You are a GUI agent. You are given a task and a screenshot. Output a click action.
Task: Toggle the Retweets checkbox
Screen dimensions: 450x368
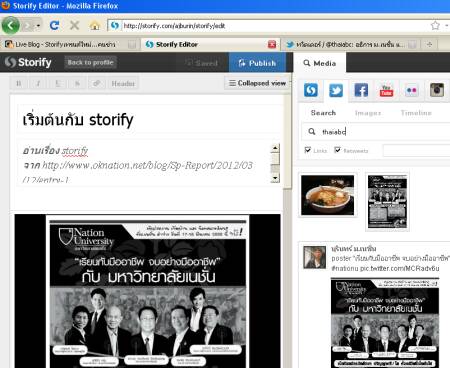(338, 150)
